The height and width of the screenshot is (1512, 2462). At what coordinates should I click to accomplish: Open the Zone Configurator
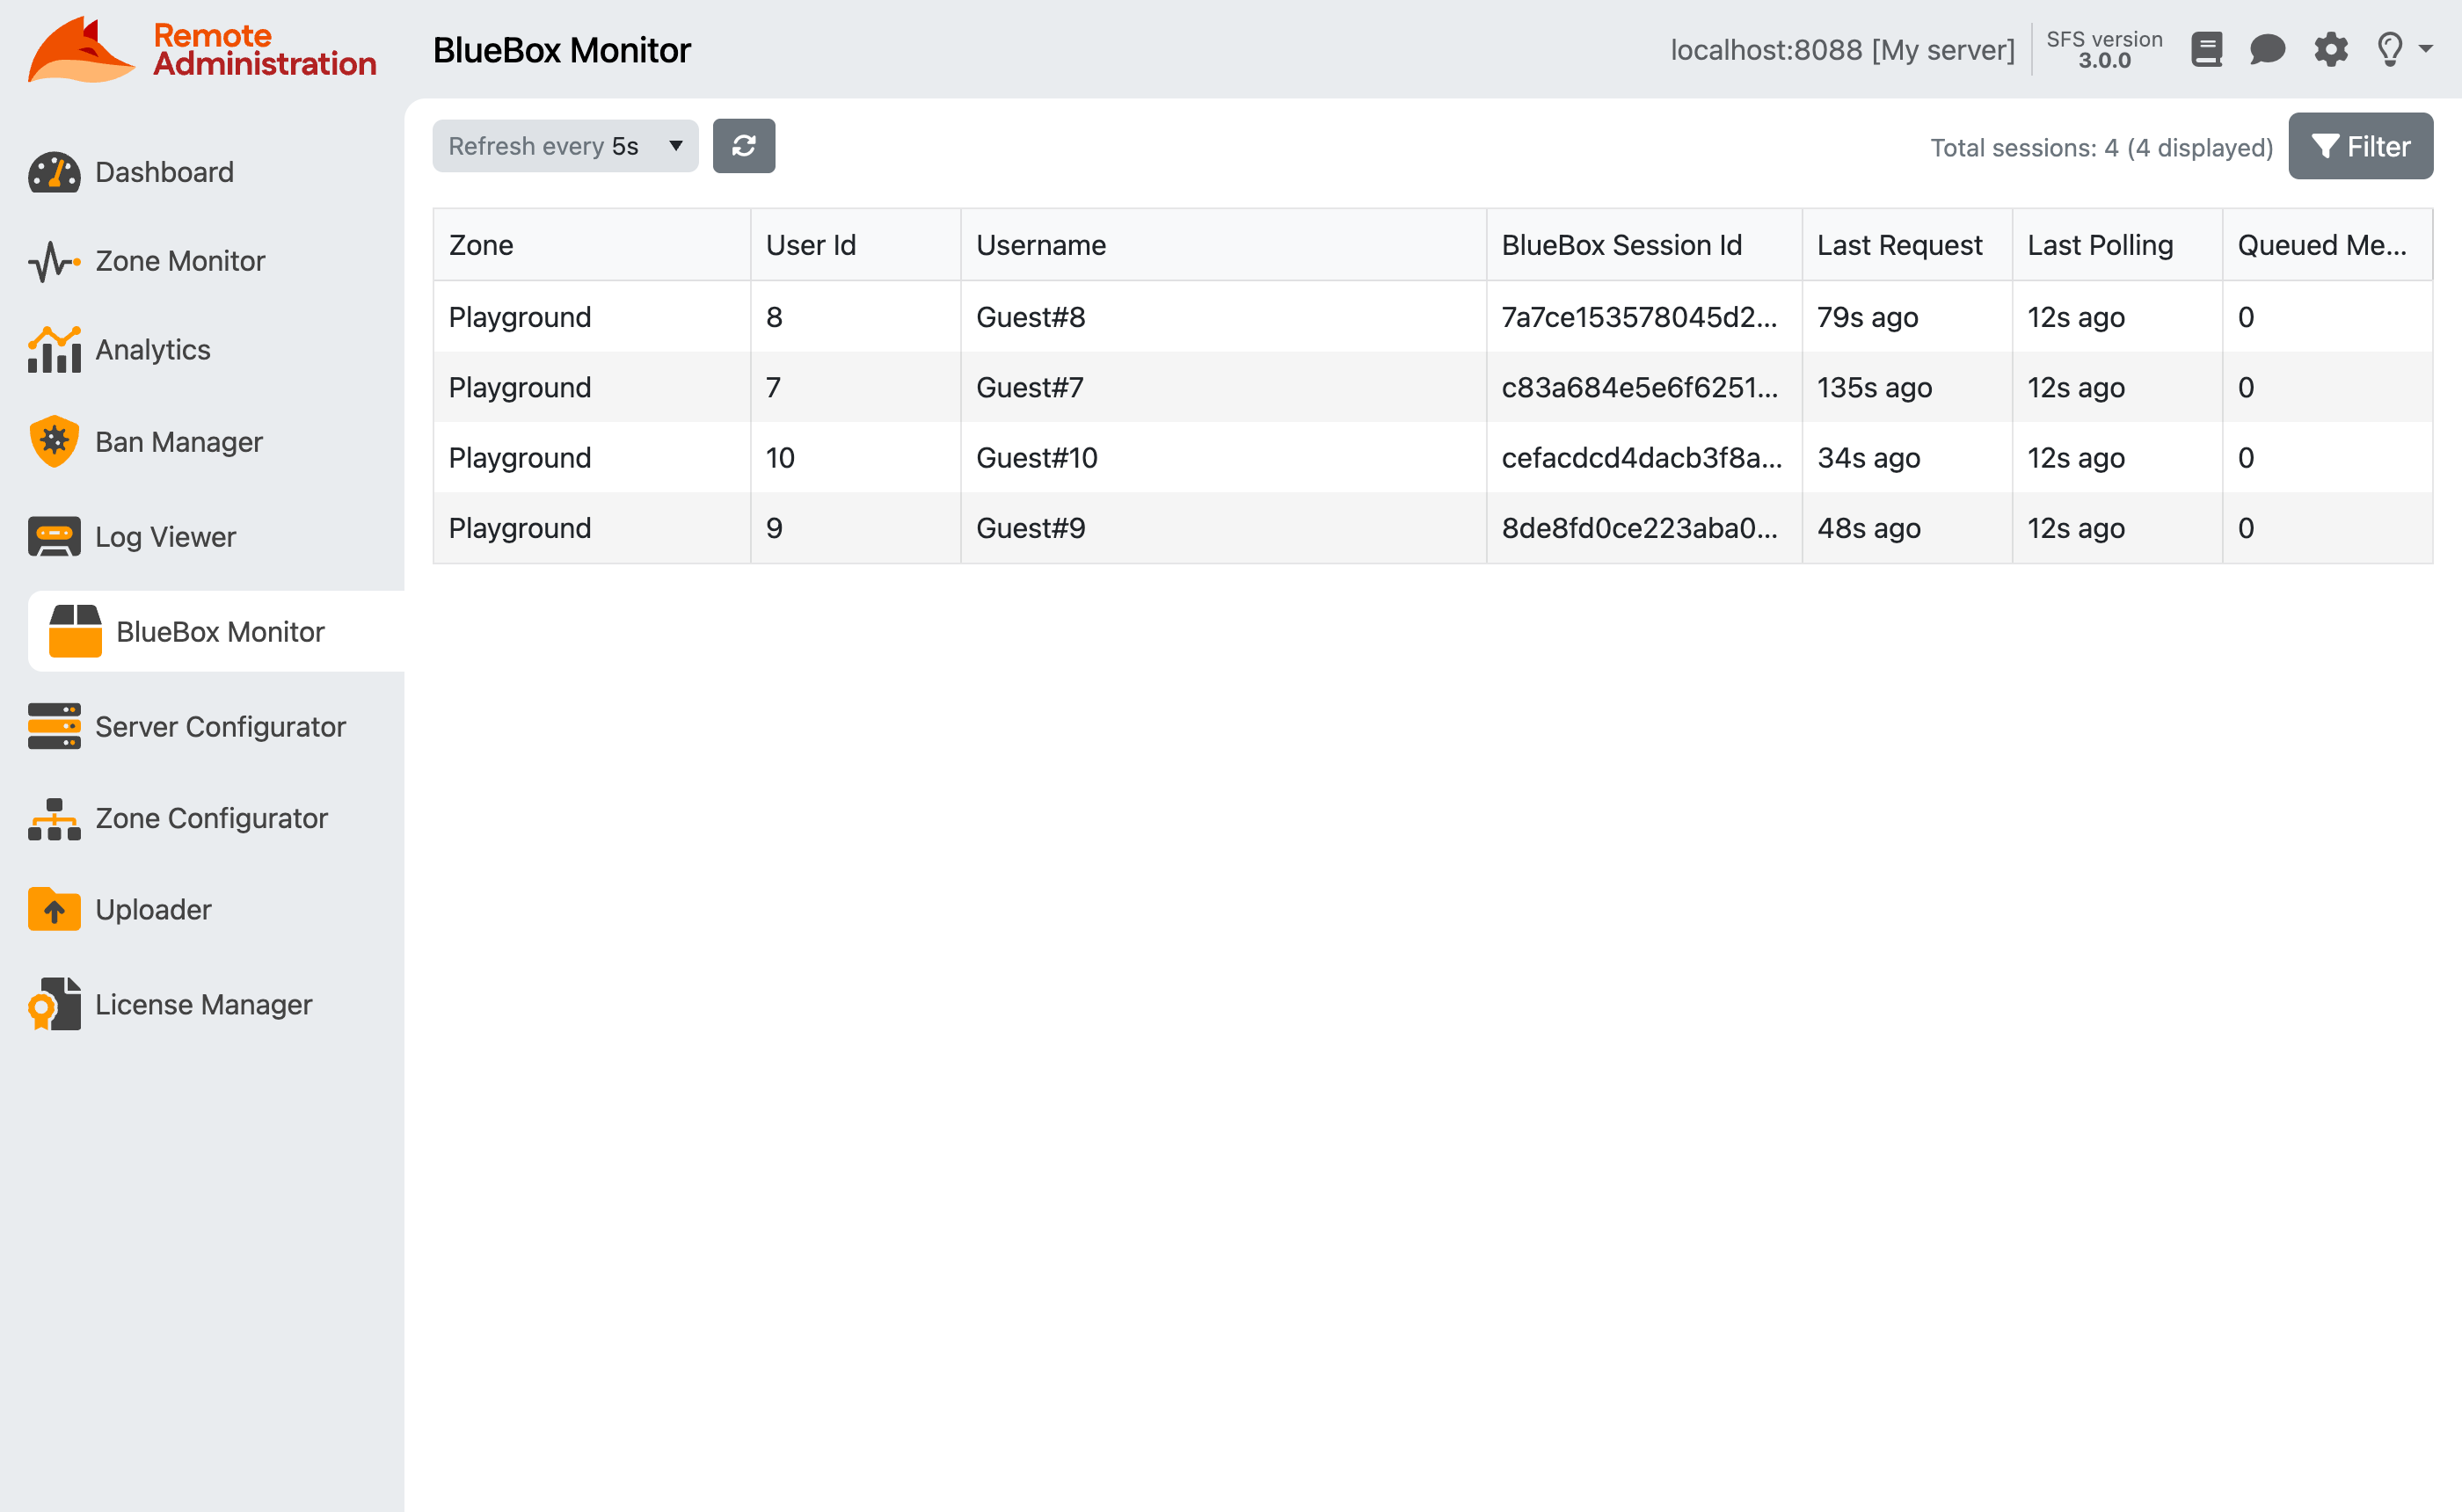[x=211, y=818]
